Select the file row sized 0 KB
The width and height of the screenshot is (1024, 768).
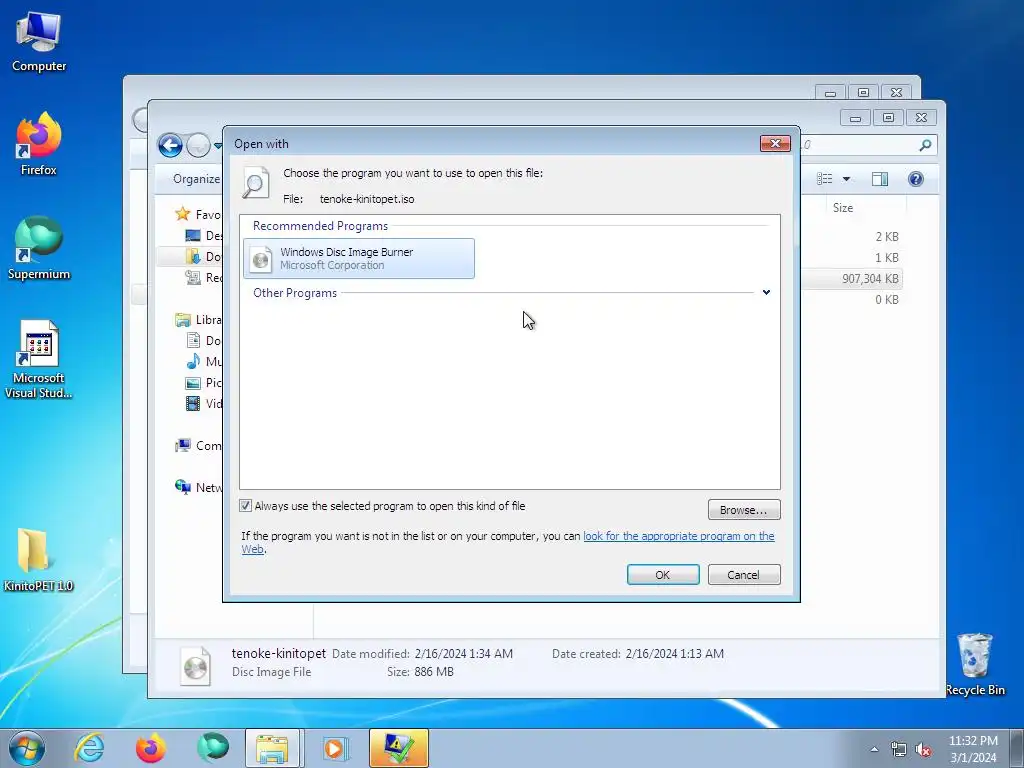[x=852, y=300]
